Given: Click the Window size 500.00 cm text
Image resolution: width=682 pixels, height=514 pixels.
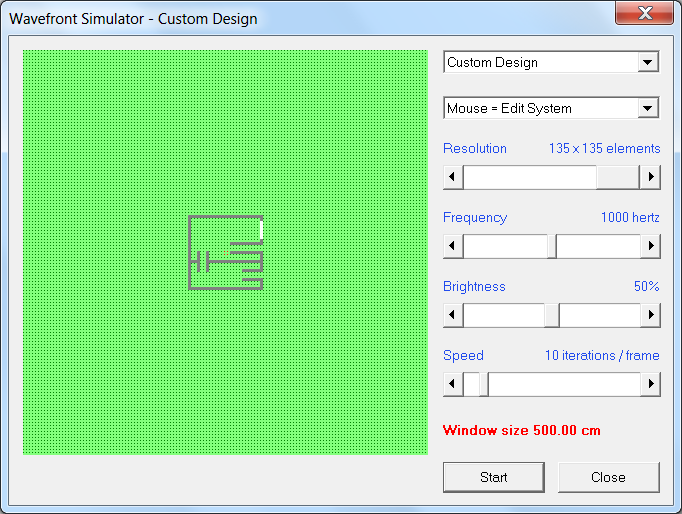Looking at the screenshot, I should point(522,430).
